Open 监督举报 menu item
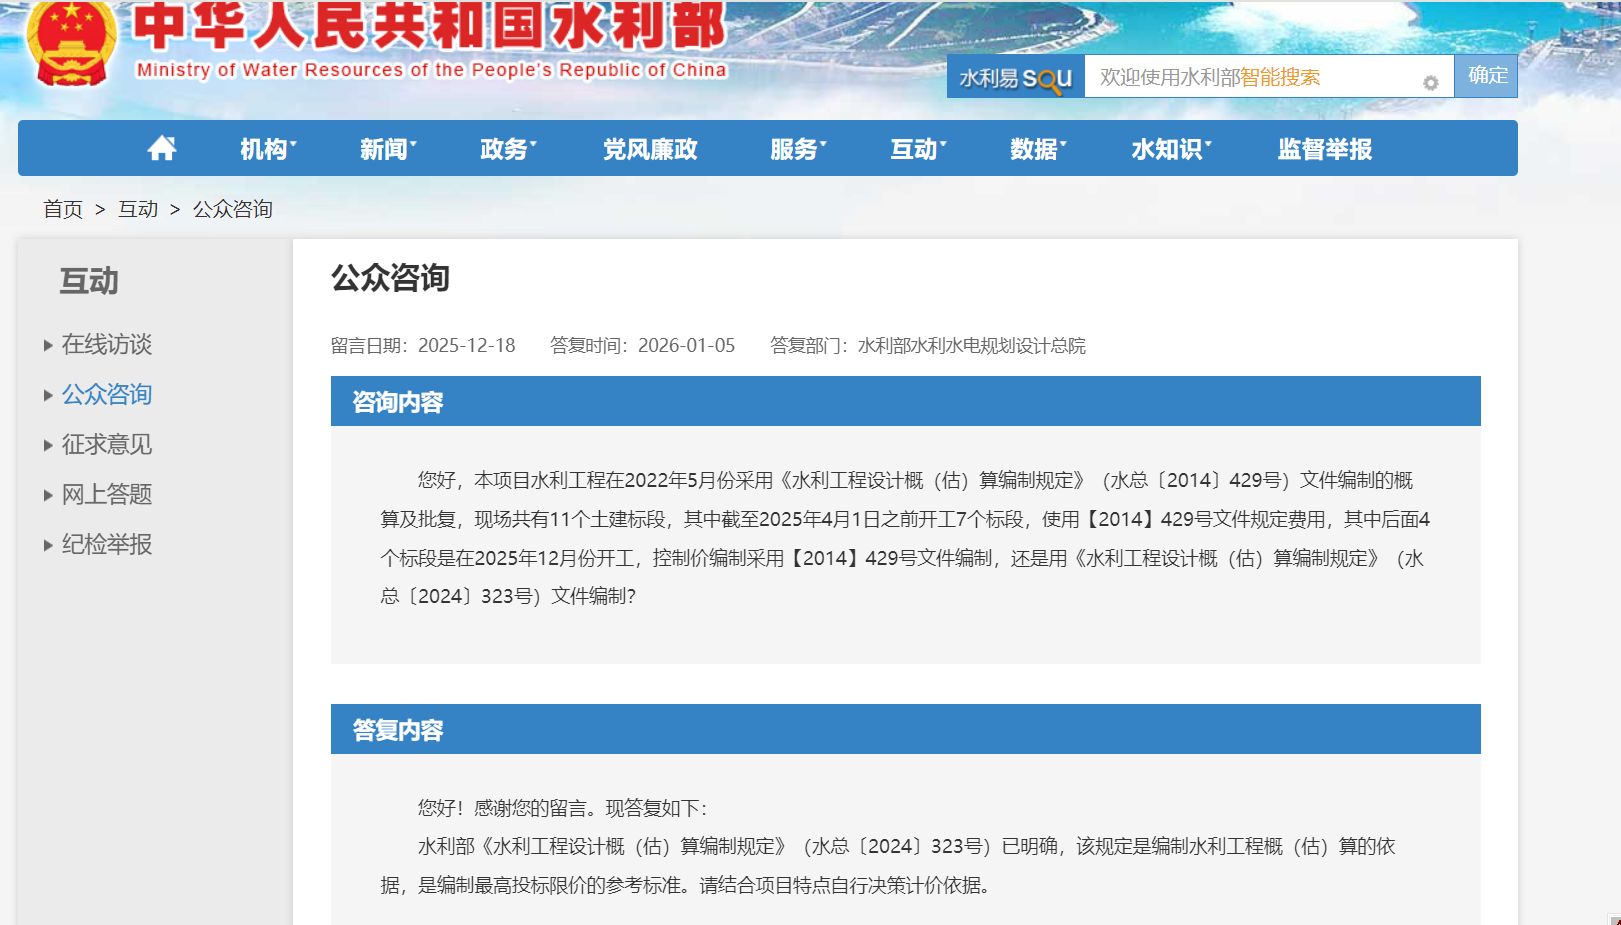This screenshot has height=925, width=1621. (x=1324, y=149)
